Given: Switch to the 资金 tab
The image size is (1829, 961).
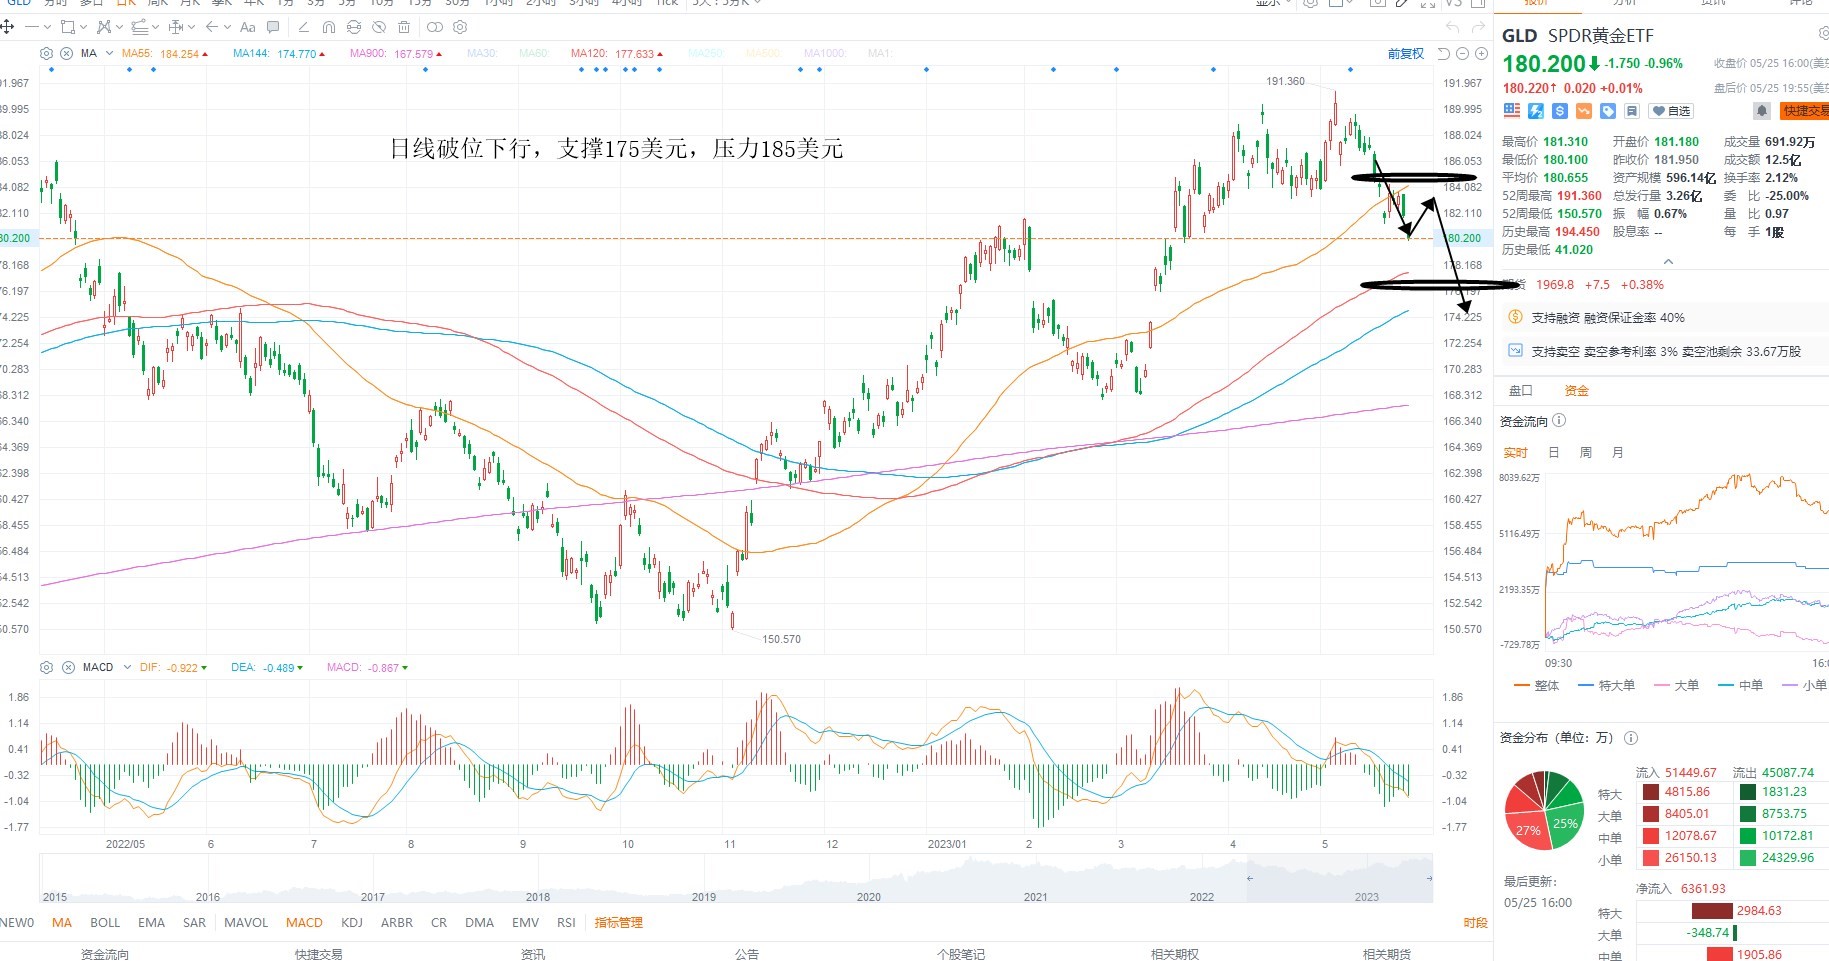Looking at the screenshot, I should (1576, 390).
